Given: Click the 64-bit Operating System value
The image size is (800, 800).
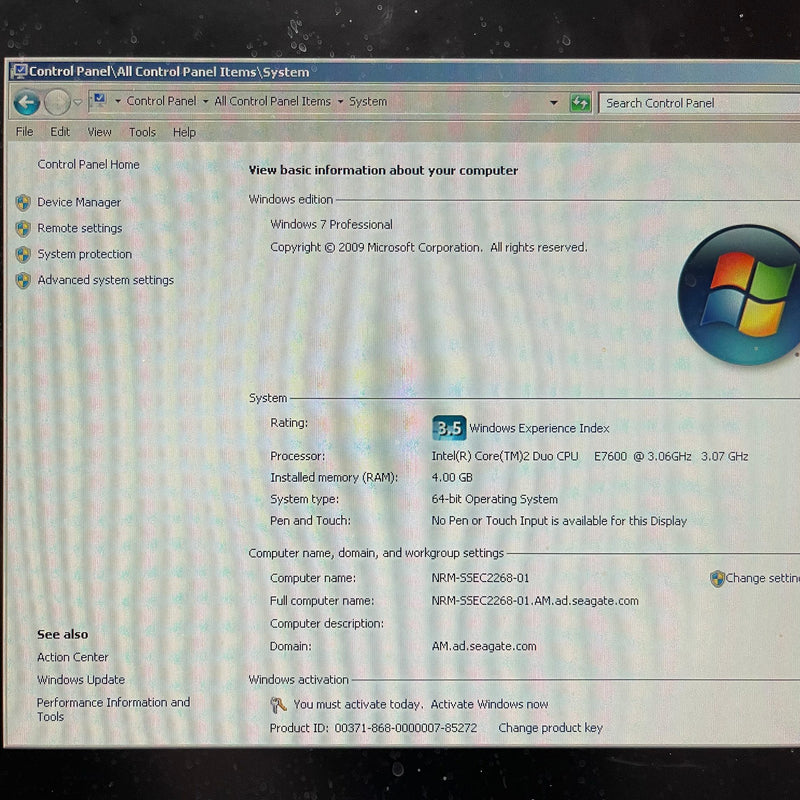Looking at the screenshot, I should [494, 499].
